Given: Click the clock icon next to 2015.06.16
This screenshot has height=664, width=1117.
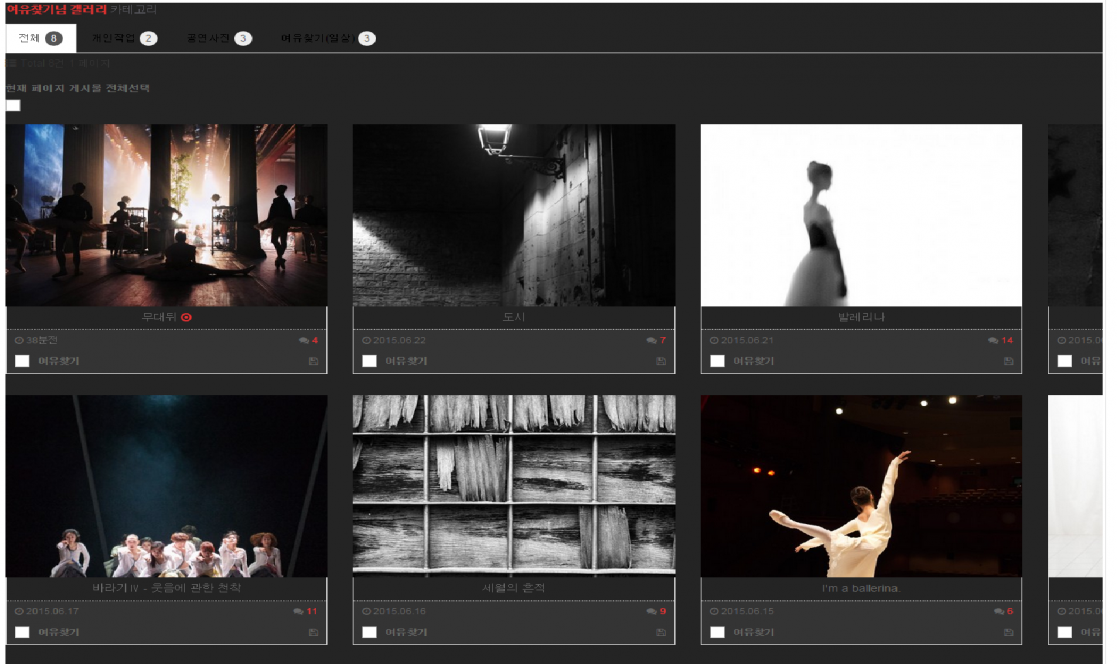Looking at the screenshot, I should click(366, 611).
